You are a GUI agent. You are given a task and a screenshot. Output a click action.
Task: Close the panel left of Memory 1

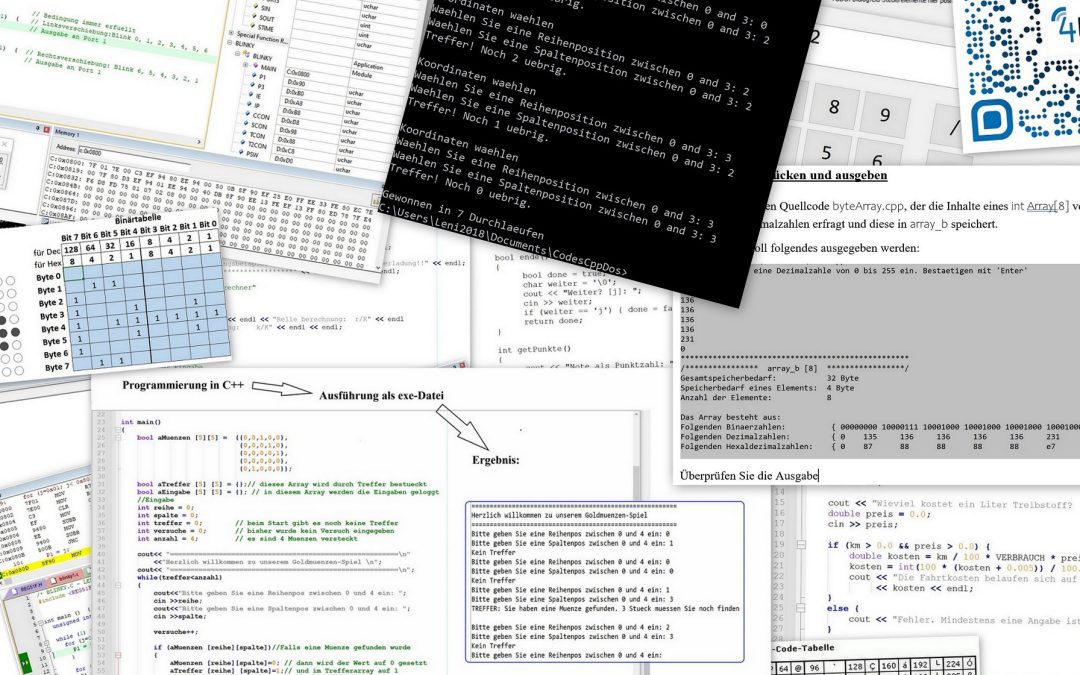47,130
